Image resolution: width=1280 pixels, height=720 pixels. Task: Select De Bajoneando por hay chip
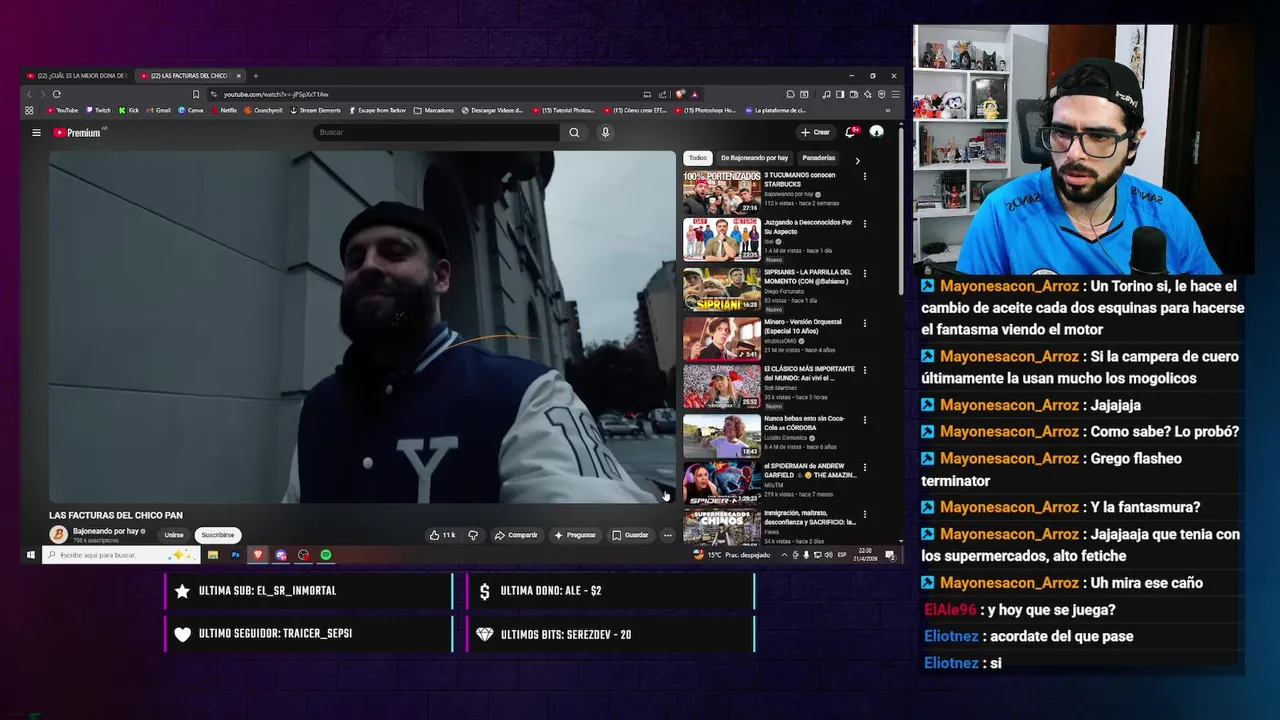click(755, 158)
